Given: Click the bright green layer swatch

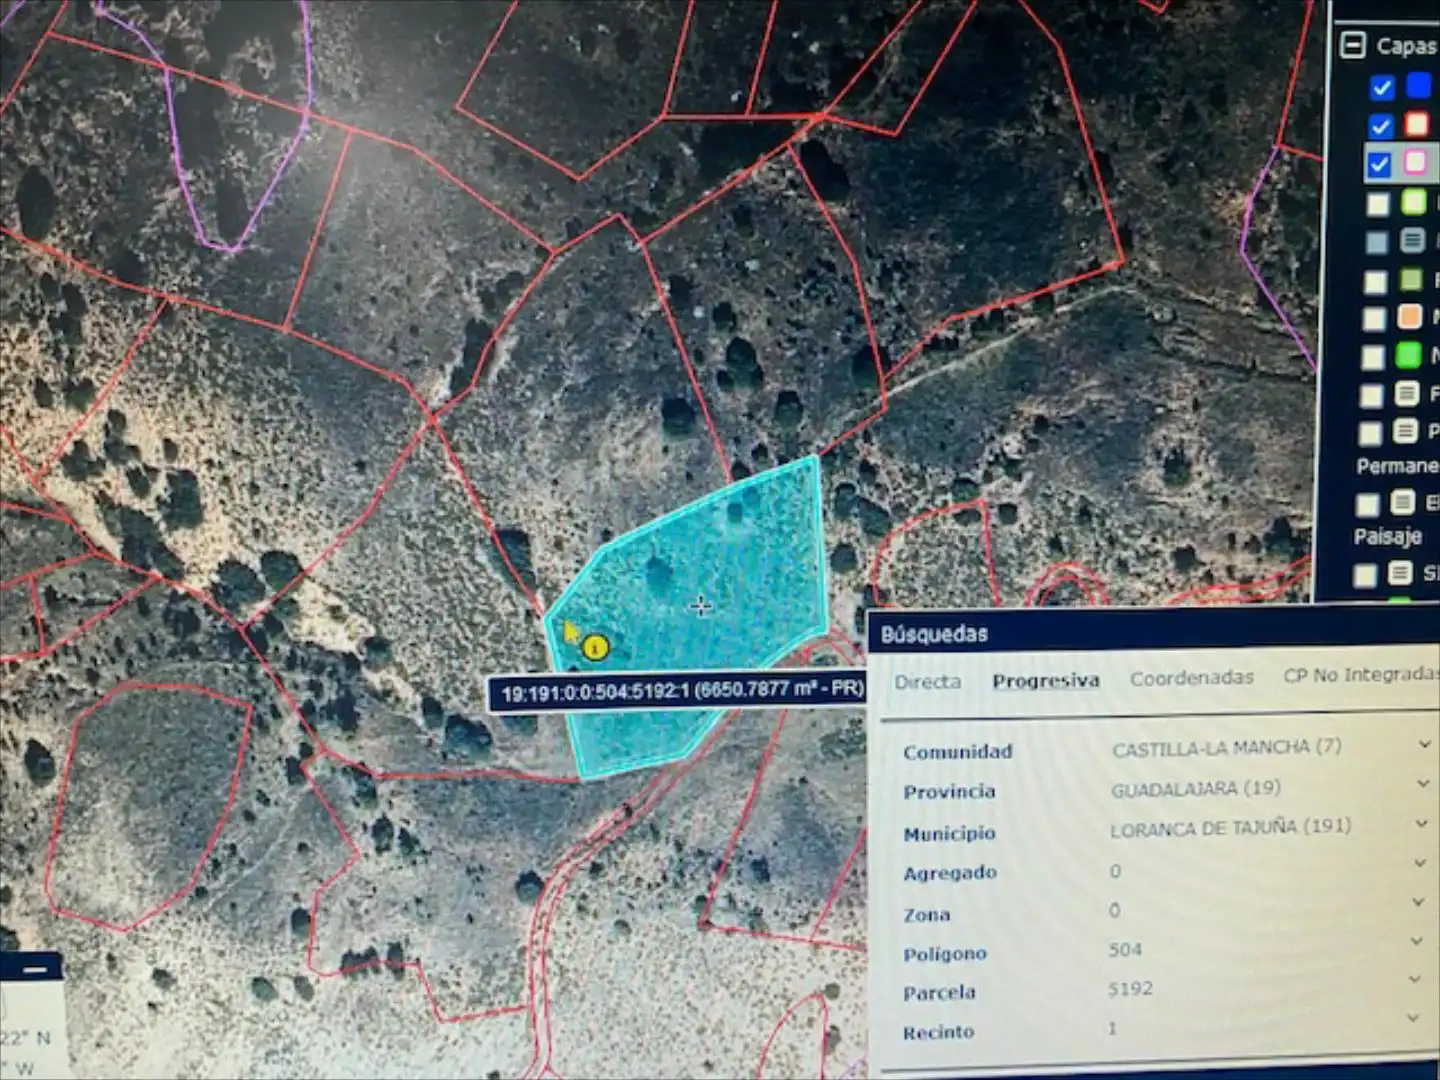Looking at the screenshot, I should point(1409,355).
